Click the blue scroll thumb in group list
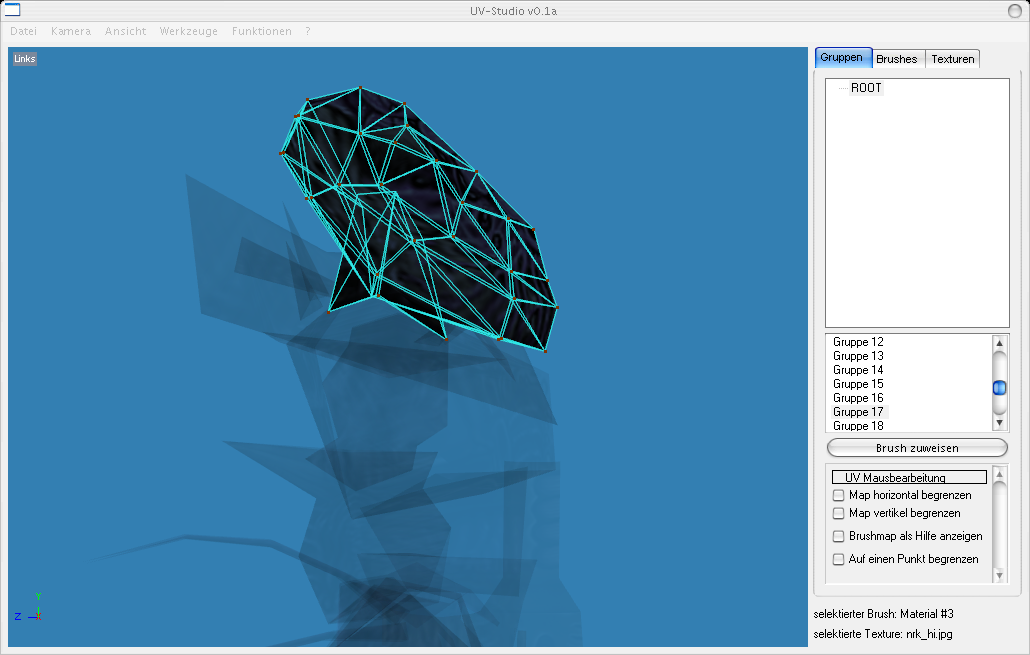This screenshot has height=655, width=1030. [x=999, y=388]
